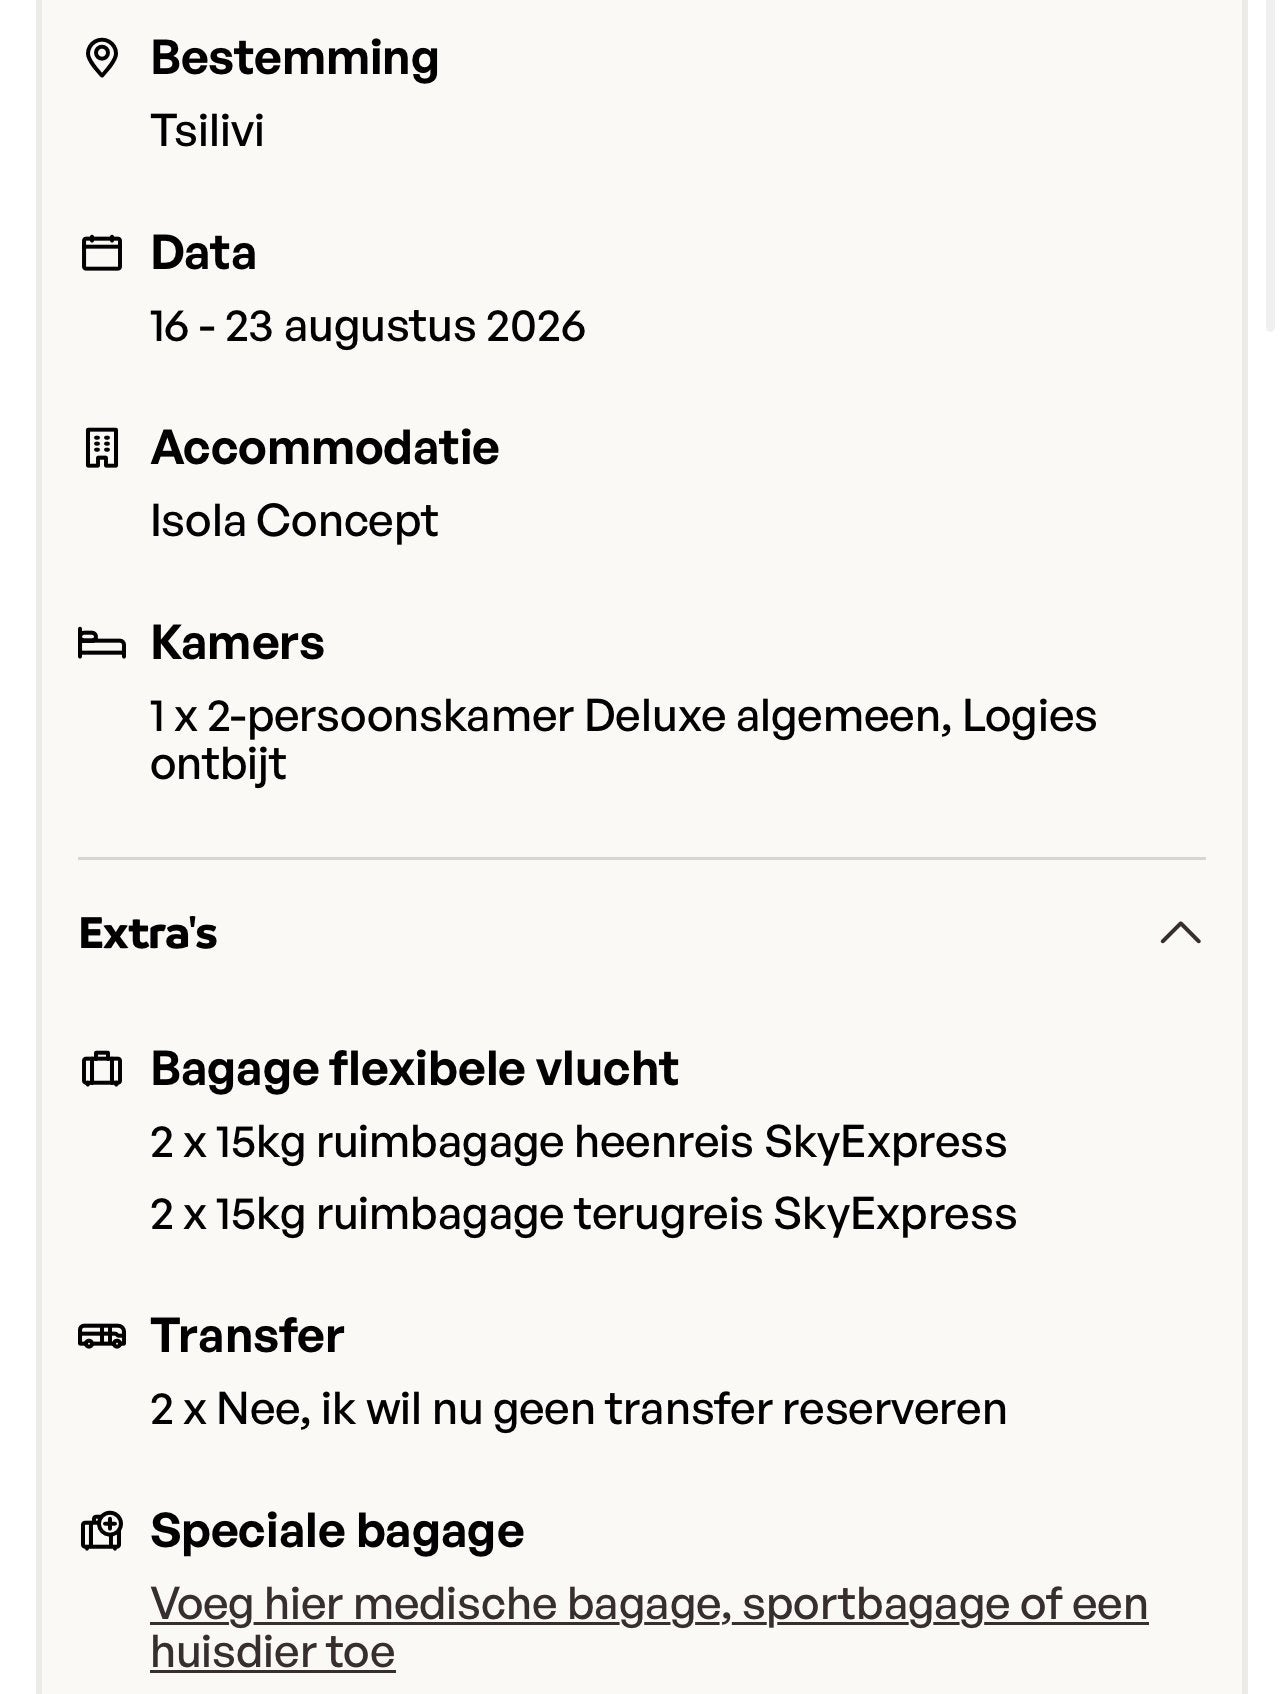Viewport: 1284px width, 1694px height.
Task: Collapse the Extra's section with chevron
Action: (x=1180, y=933)
